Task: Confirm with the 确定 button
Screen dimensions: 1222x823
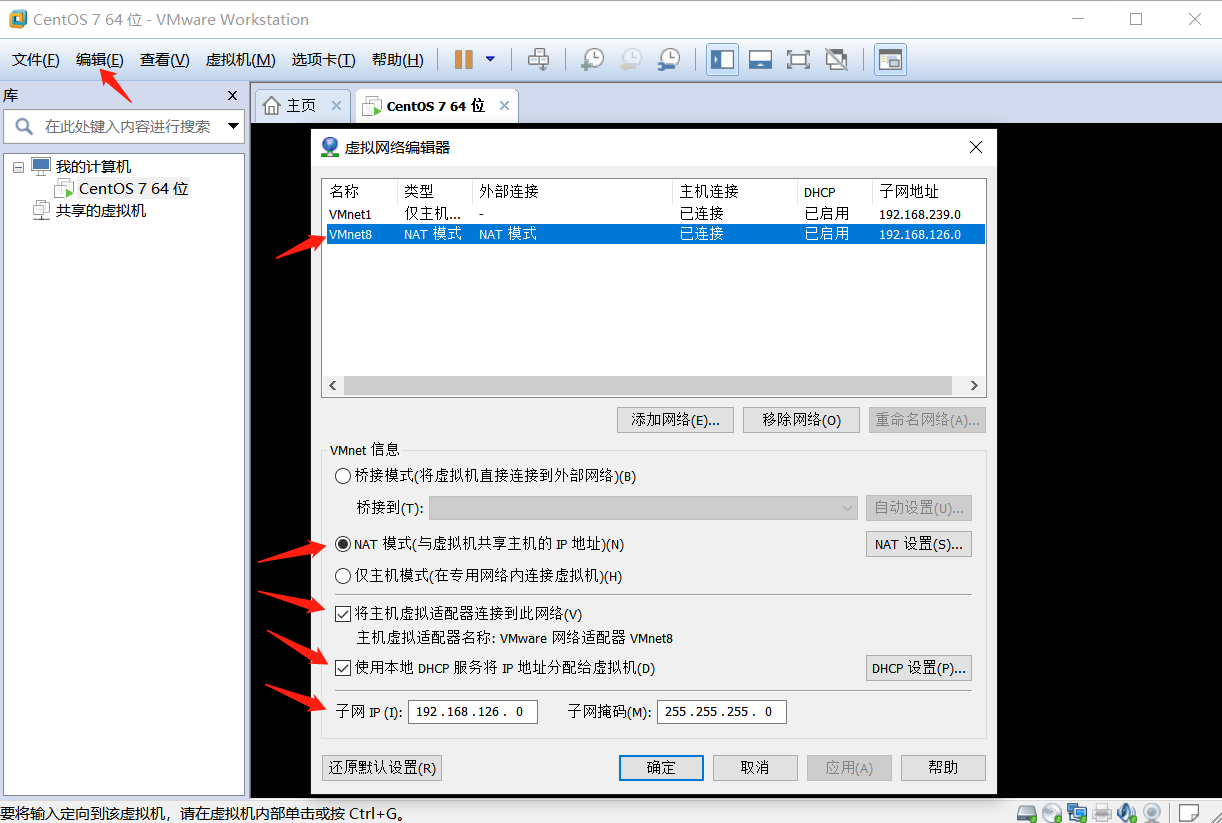Action: click(x=661, y=768)
